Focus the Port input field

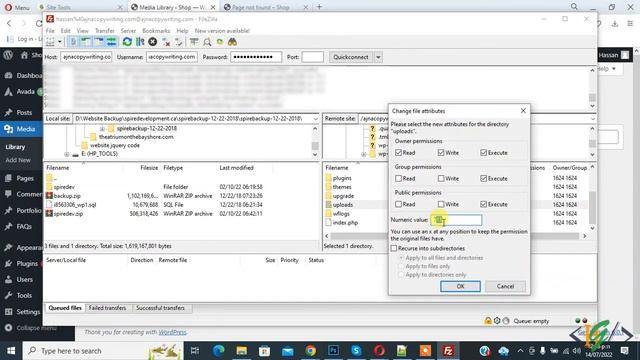coord(313,57)
